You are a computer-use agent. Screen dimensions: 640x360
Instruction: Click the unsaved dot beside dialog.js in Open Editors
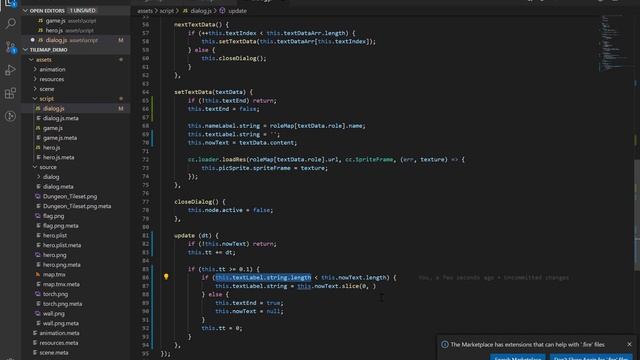[x=33, y=40]
